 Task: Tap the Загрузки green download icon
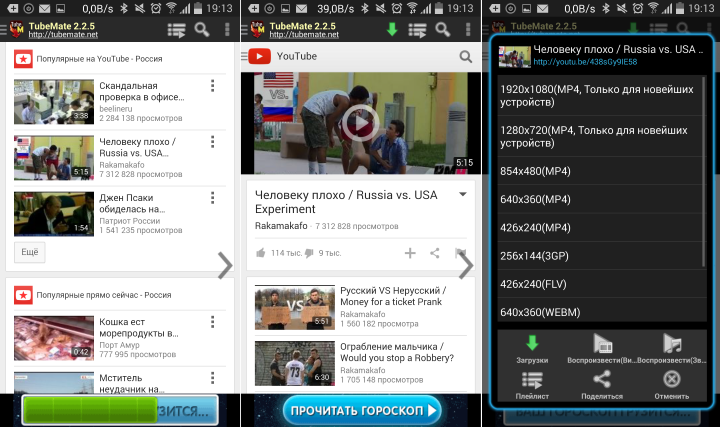tap(532, 343)
